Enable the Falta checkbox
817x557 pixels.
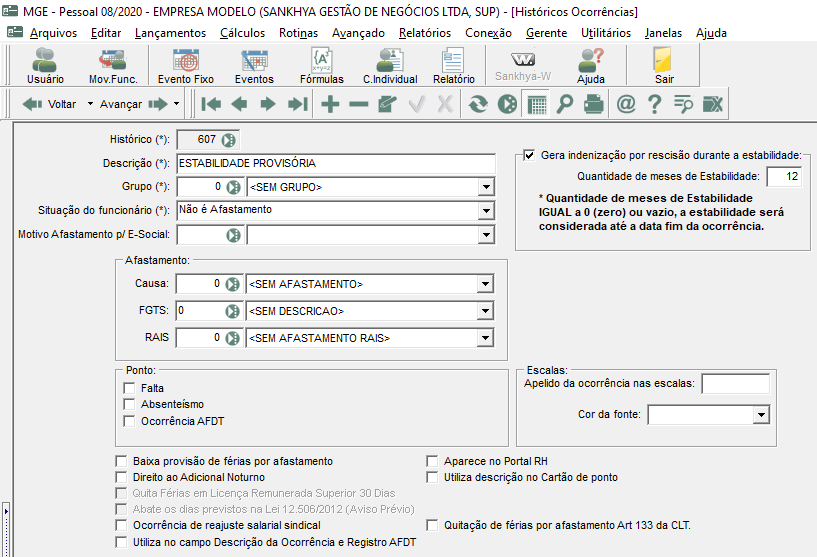tap(129, 388)
